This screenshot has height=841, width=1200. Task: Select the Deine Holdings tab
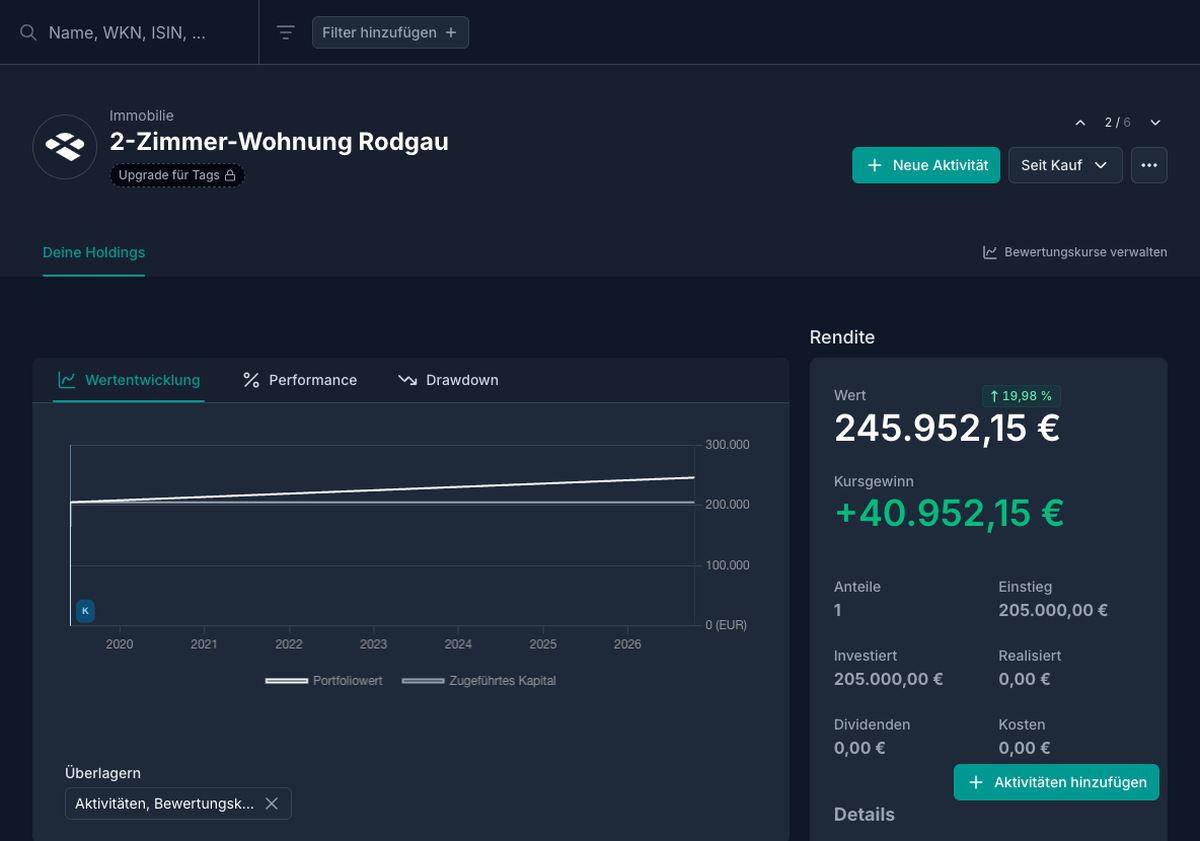(94, 252)
